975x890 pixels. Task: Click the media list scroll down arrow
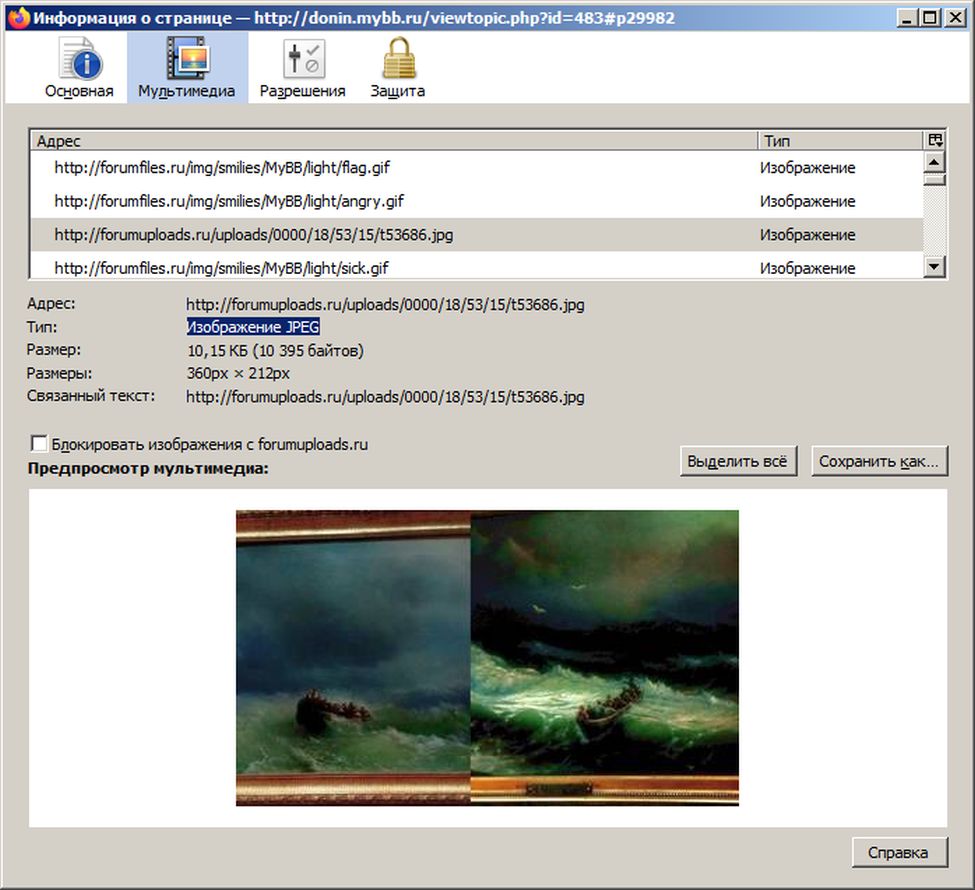point(935,267)
